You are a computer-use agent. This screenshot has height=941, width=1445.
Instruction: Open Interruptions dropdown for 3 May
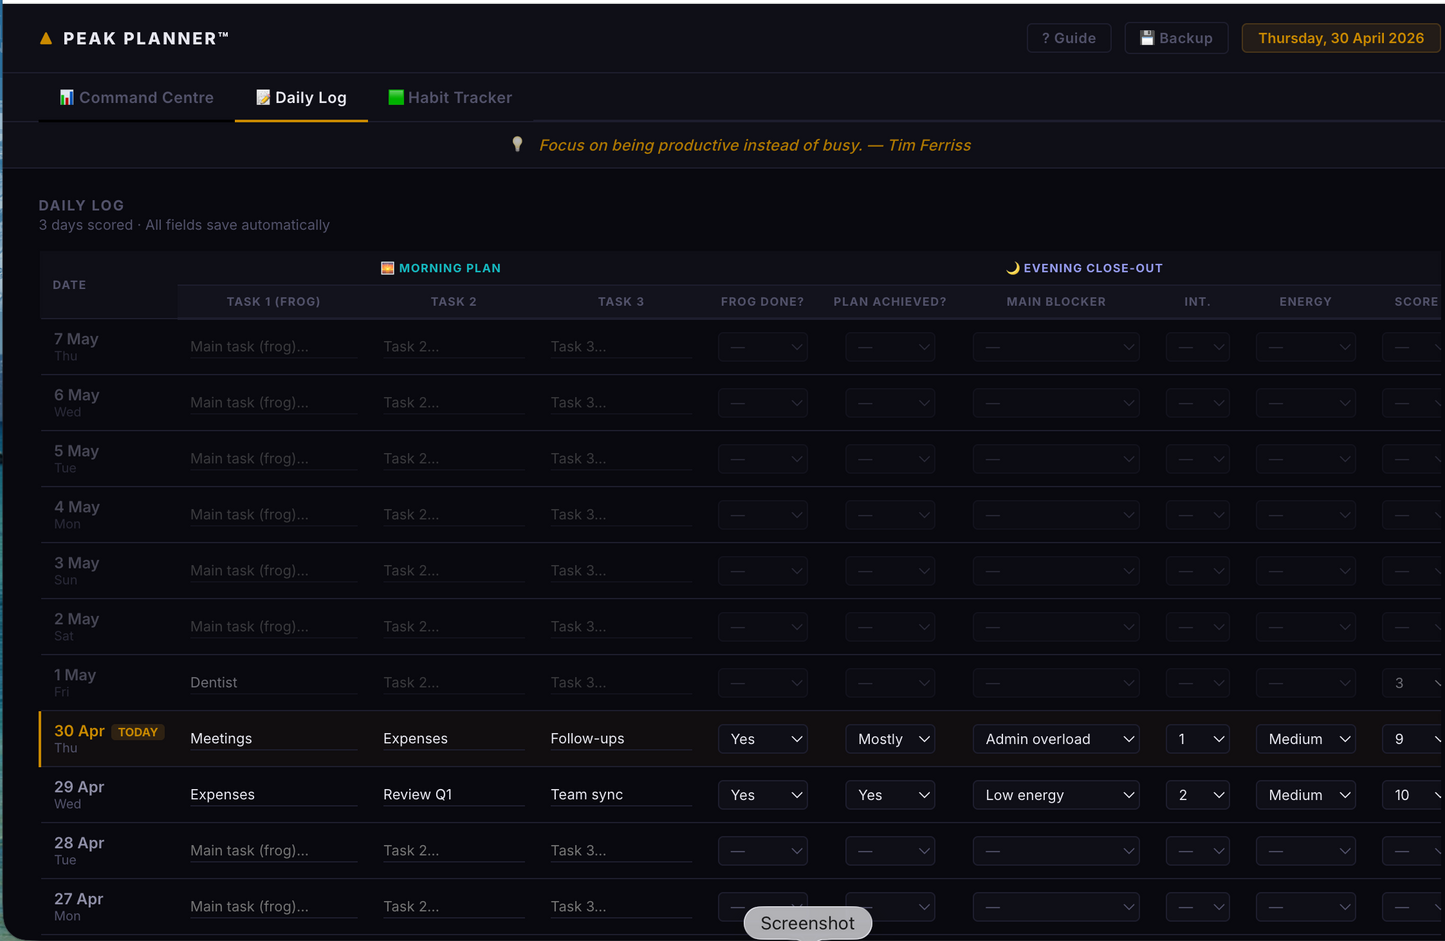click(x=1198, y=571)
